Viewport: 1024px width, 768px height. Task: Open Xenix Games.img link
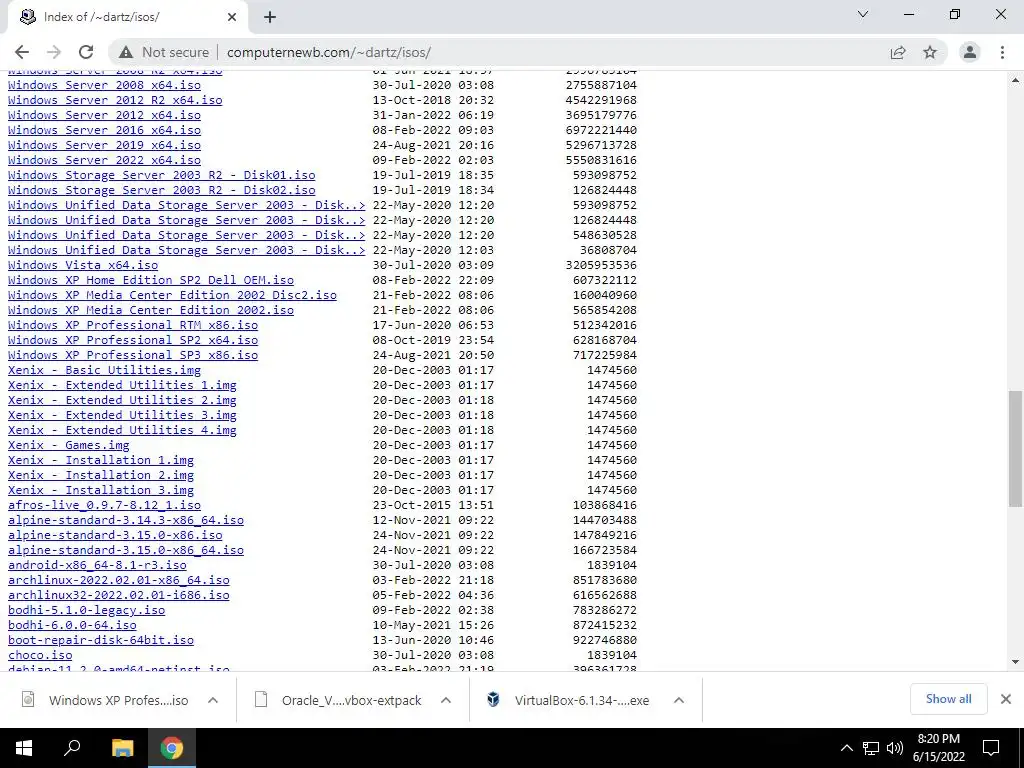69,445
